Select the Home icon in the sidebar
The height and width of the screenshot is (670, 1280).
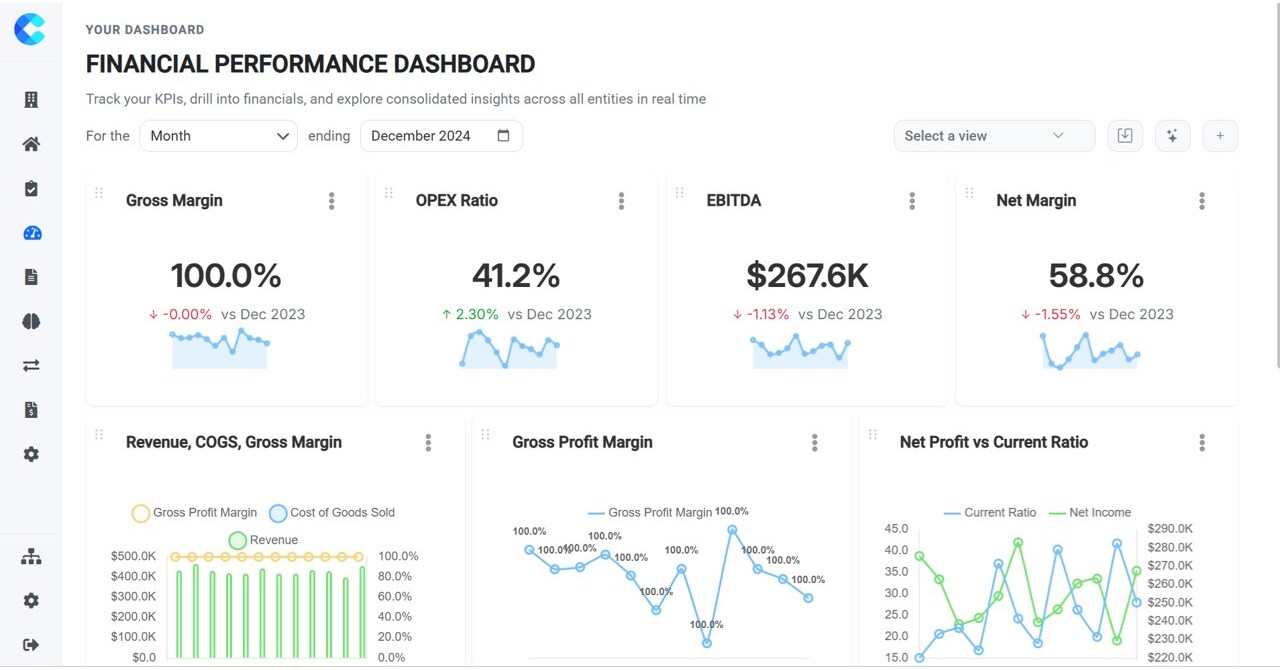[30, 143]
